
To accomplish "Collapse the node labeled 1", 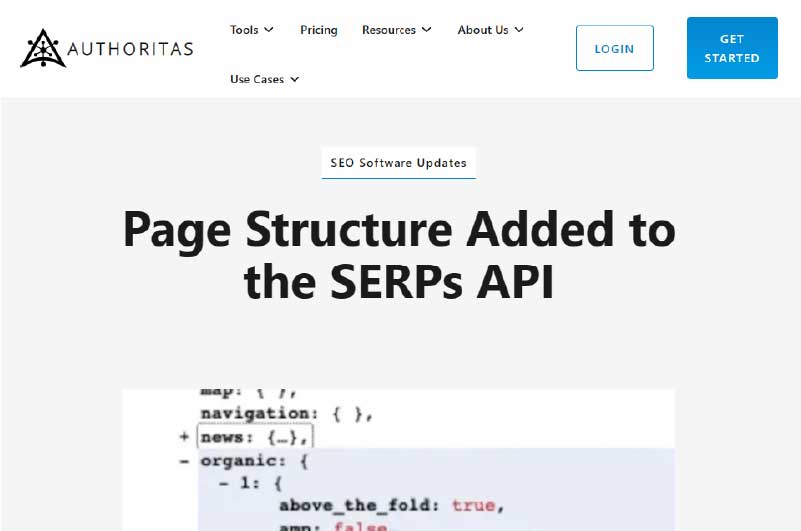I will [223, 483].
